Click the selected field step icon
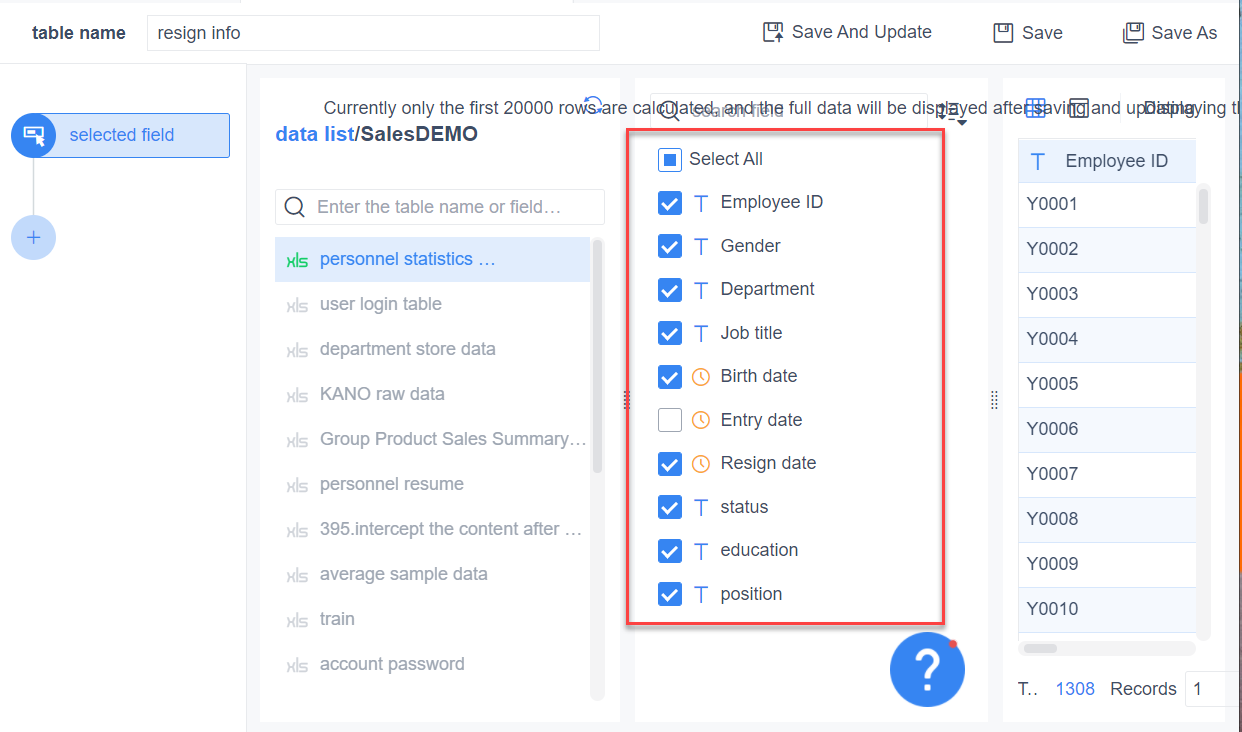The width and height of the screenshot is (1242, 732). [x=34, y=135]
